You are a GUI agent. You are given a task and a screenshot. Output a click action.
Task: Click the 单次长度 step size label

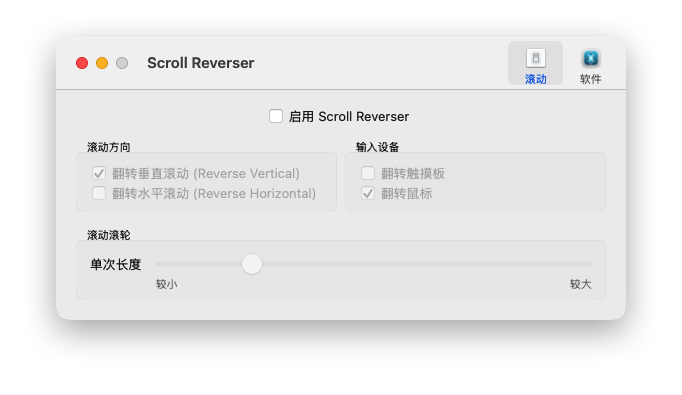pos(116,264)
